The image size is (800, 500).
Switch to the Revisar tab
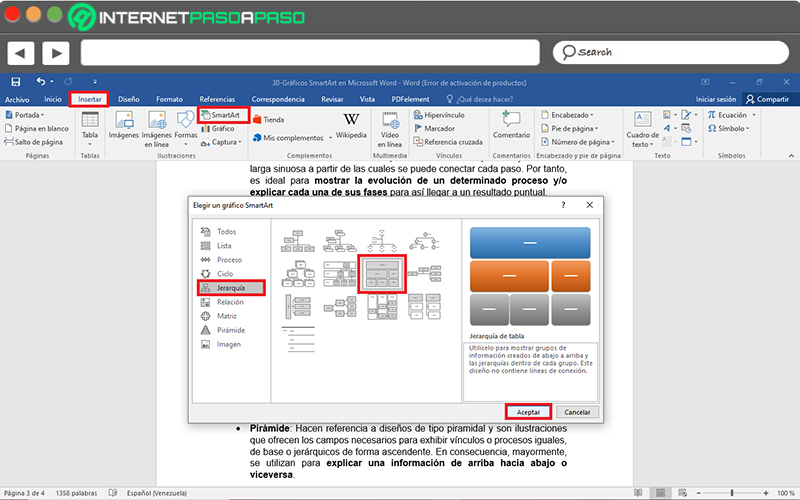(332, 99)
